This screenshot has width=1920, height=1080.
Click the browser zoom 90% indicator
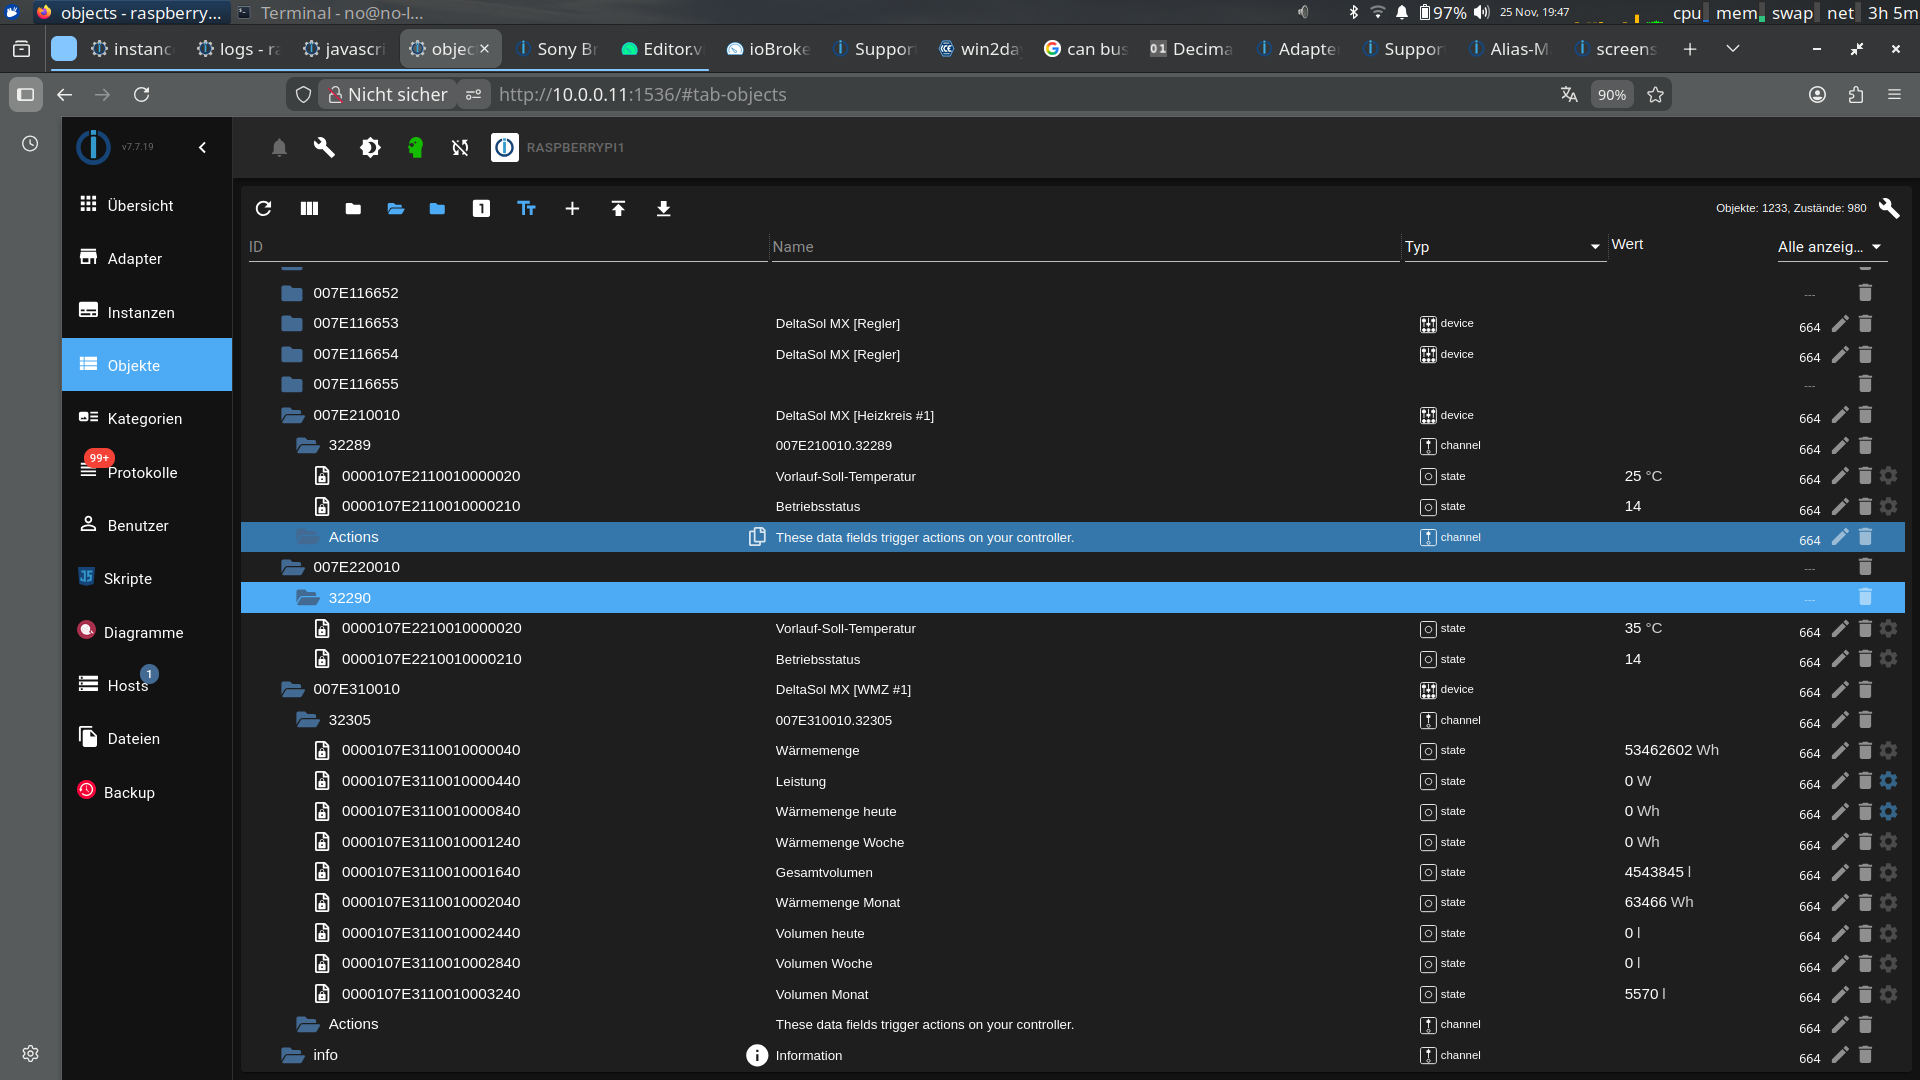[x=1611, y=94]
